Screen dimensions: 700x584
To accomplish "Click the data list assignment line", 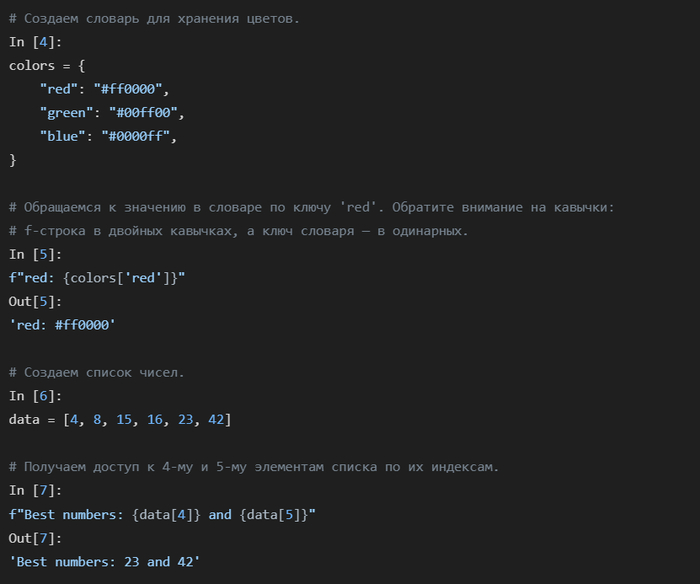I will tap(120, 419).
